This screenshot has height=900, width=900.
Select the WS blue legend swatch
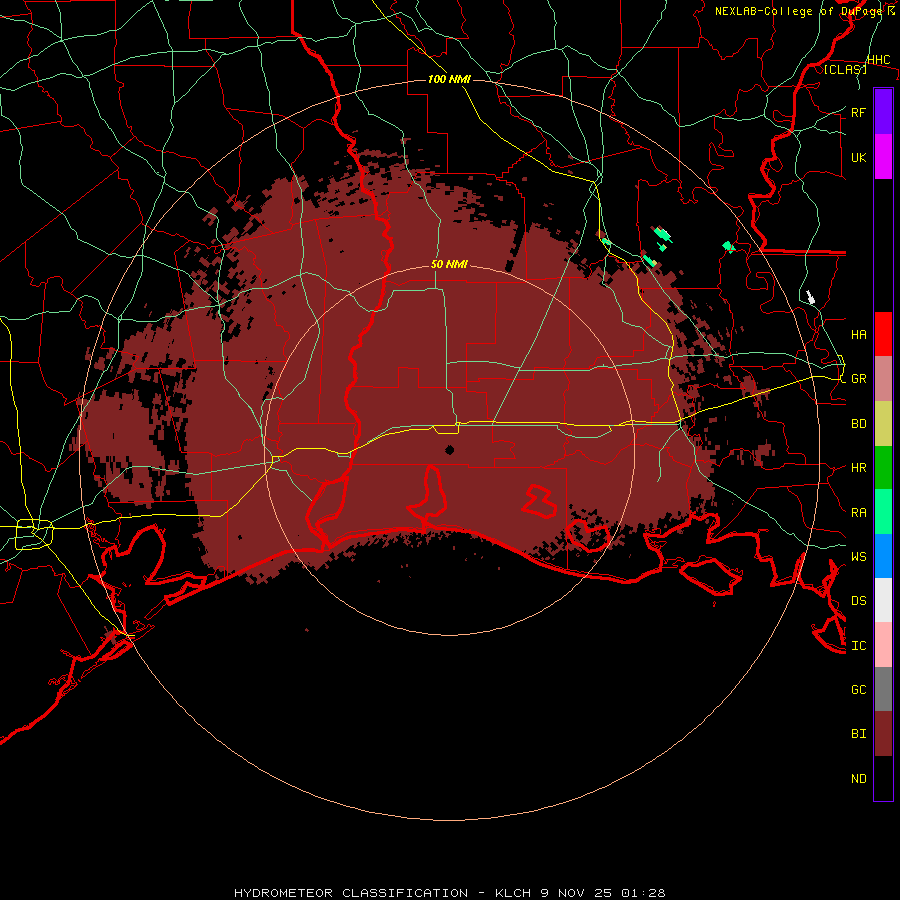(x=883, y=556)
